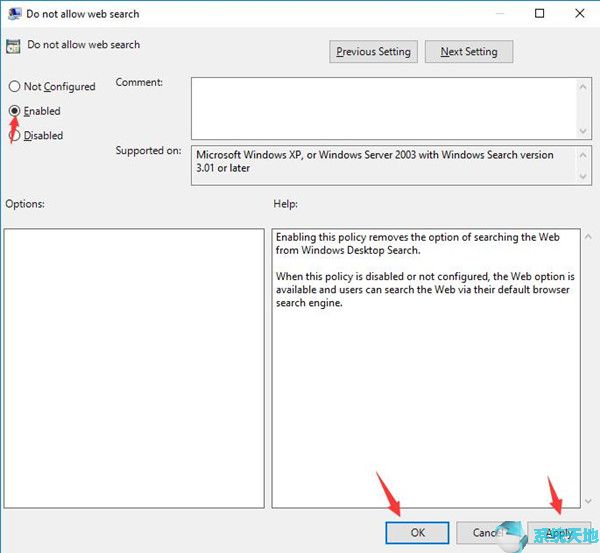Click the 'Options:' label
This screenshot has height=553, width=600.
click(x=25, y=204)
